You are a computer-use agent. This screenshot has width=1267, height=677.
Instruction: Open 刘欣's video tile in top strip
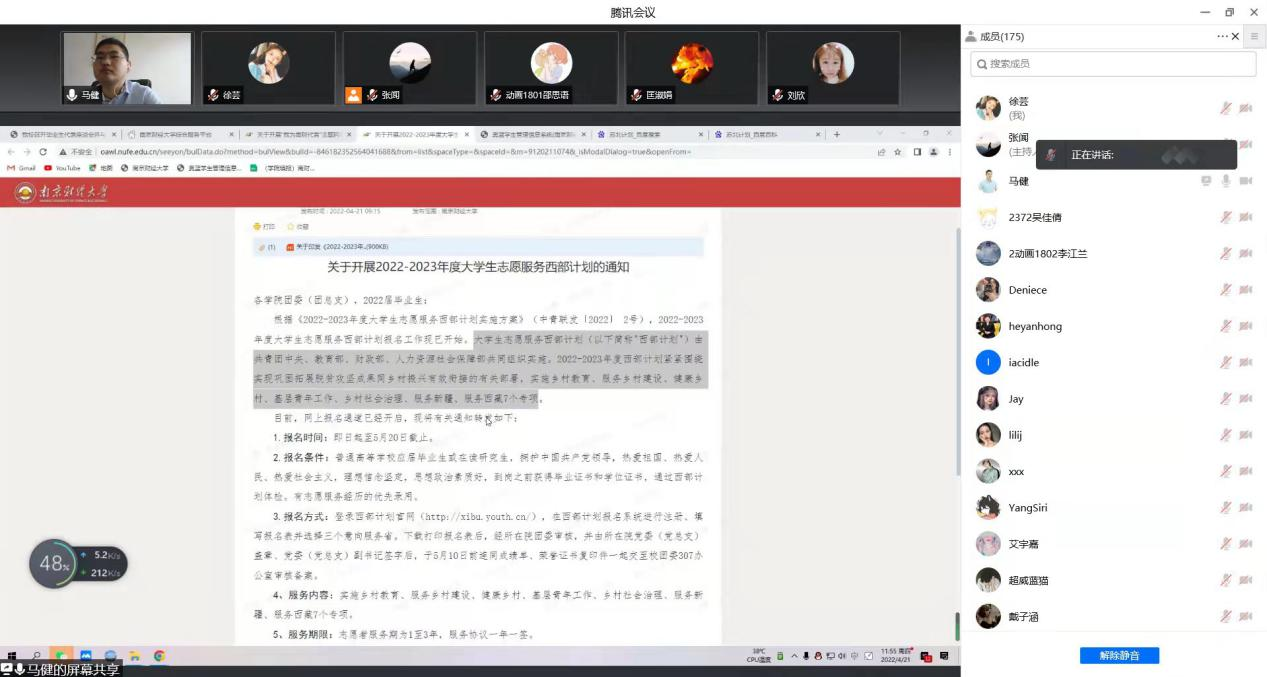tap(833, 68)
